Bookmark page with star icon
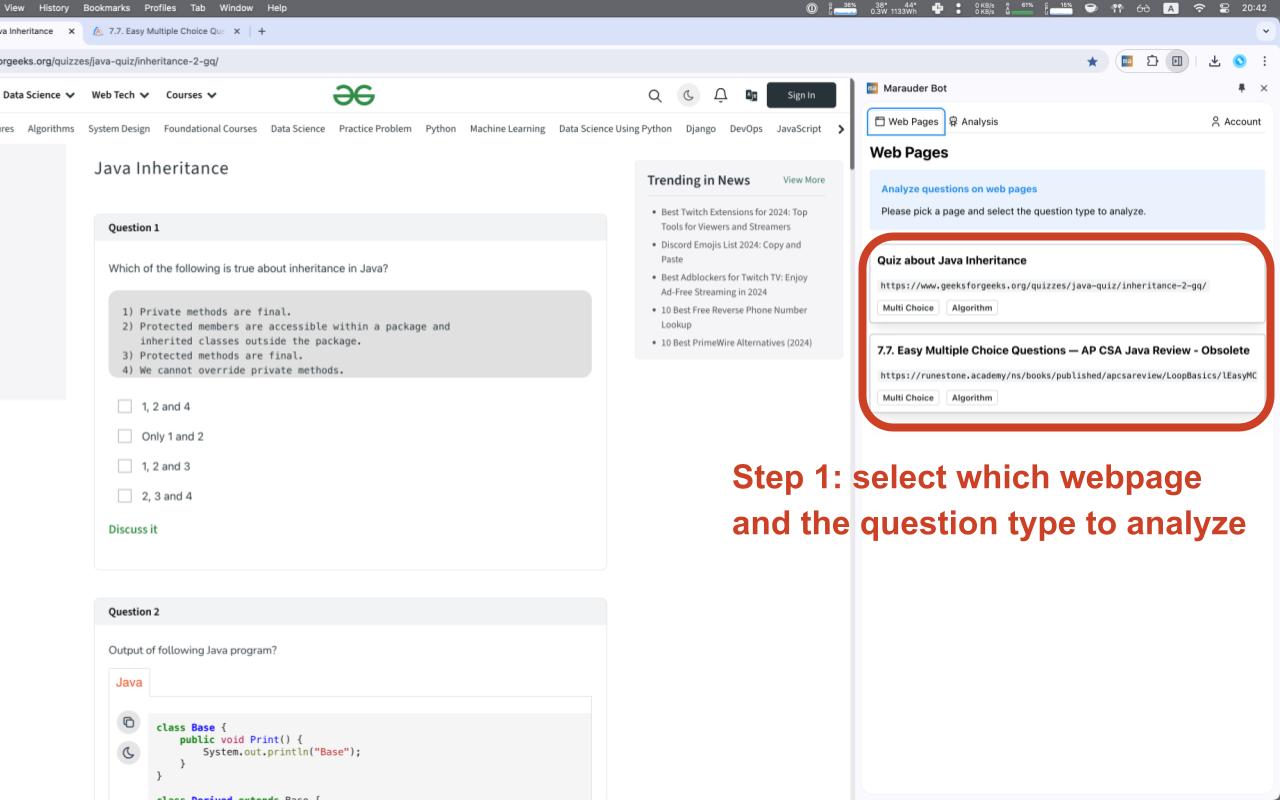This screenshot has height=800, width=1280. coord(1092,61)
